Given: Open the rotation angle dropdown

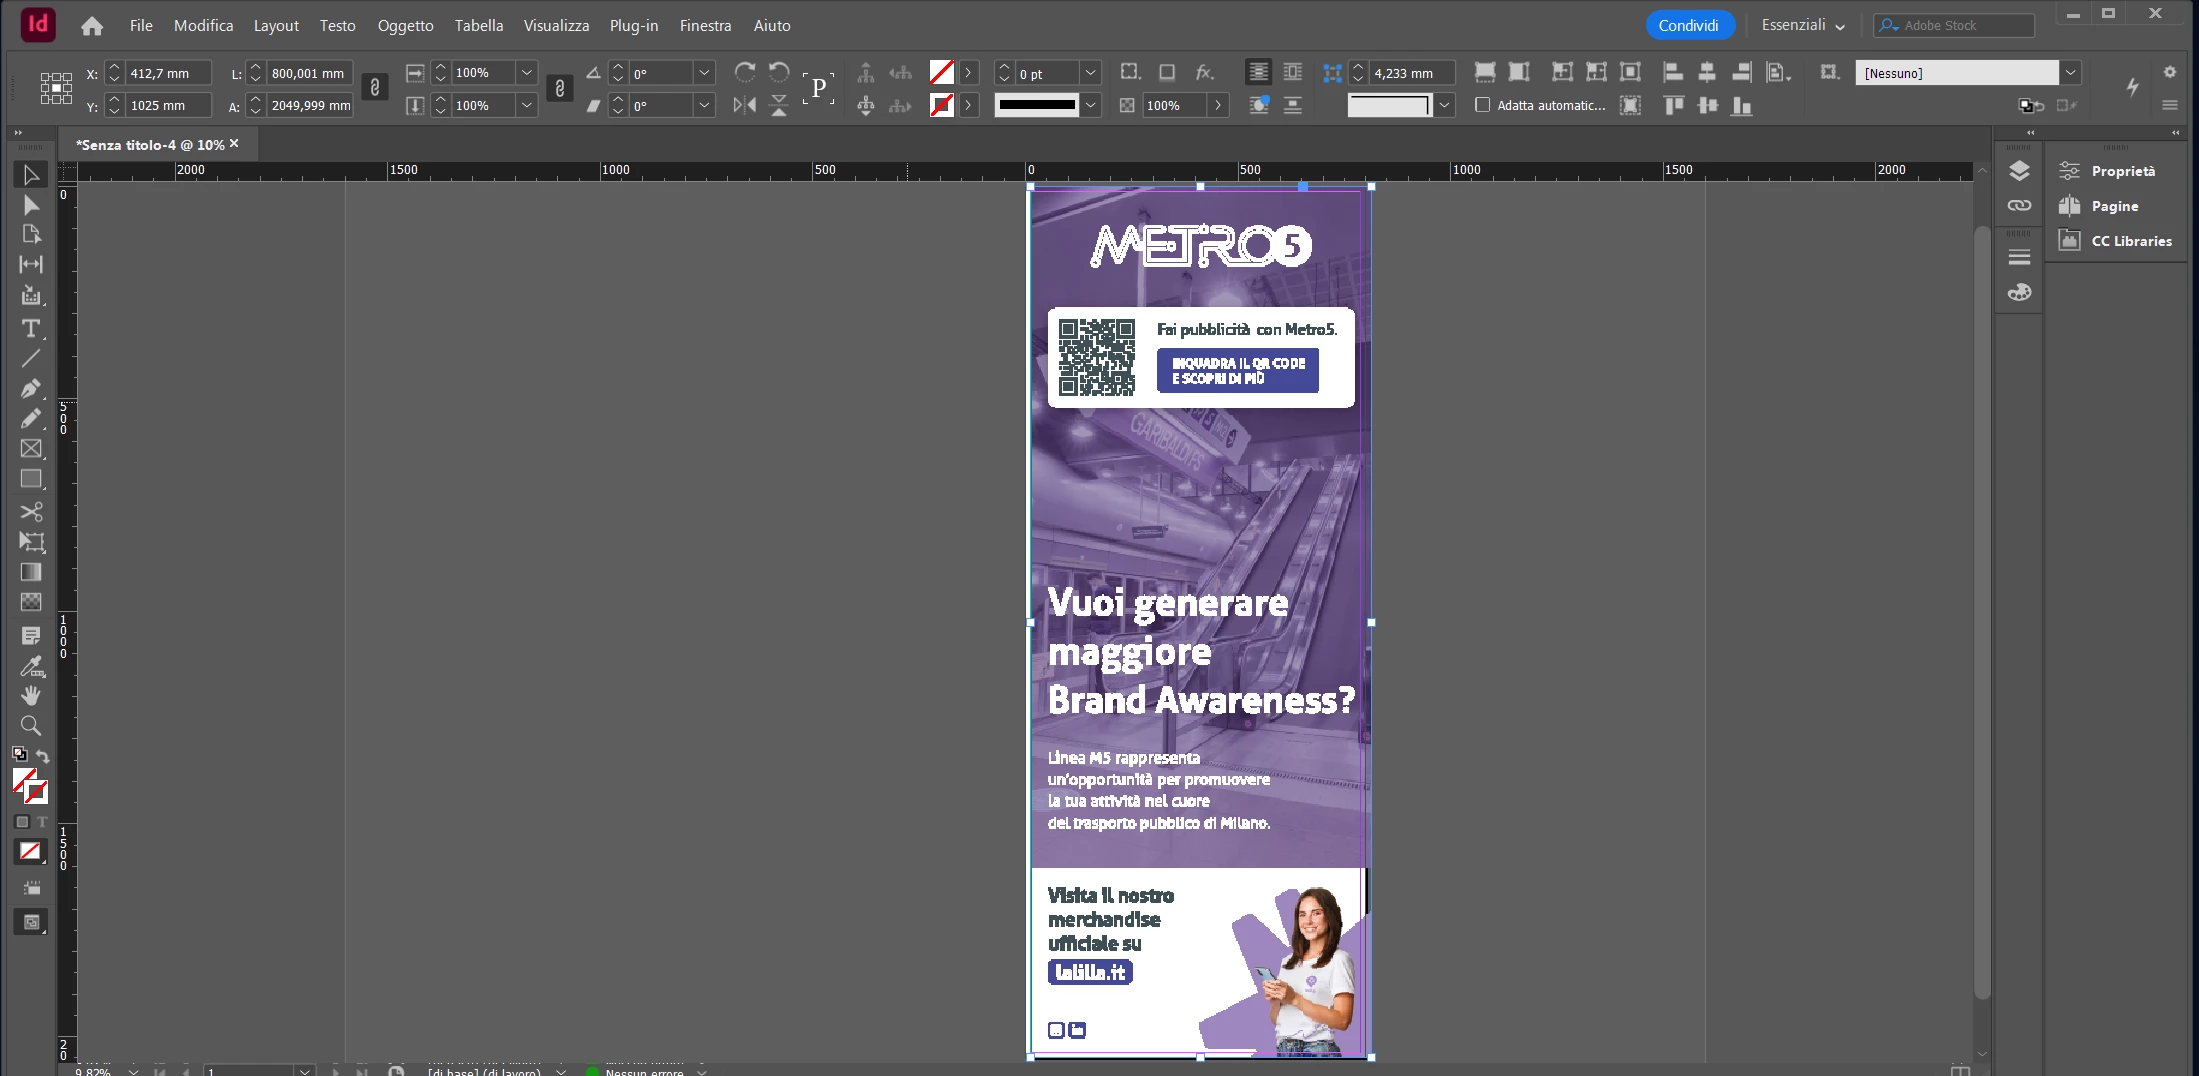Looking at the screenshot, I should pyautogui.click(x=705, y=73).
